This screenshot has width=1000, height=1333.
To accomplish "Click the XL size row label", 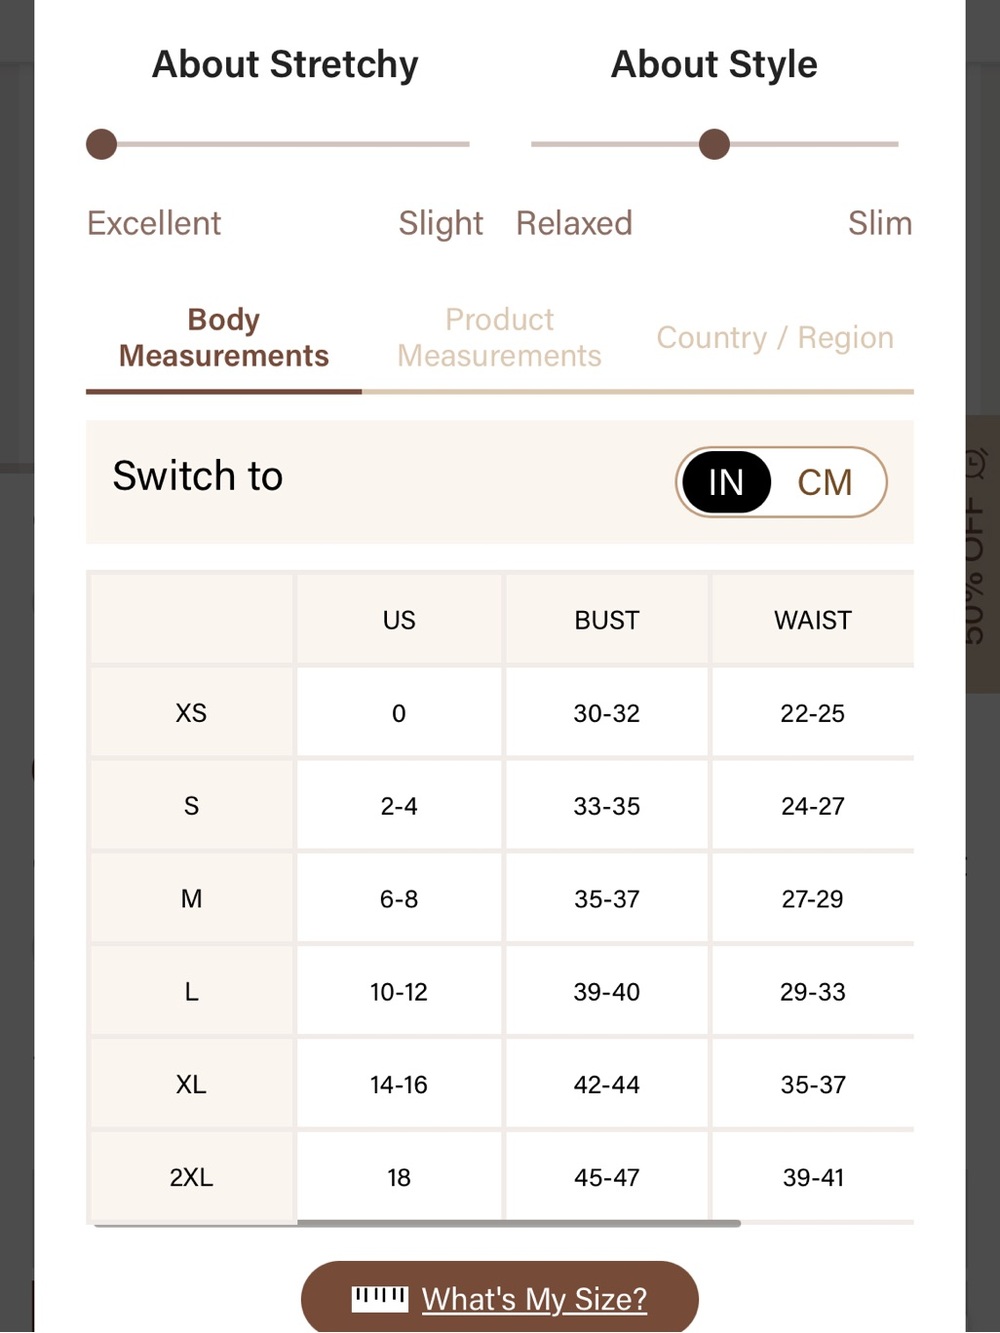I will tap(191, 1084).
